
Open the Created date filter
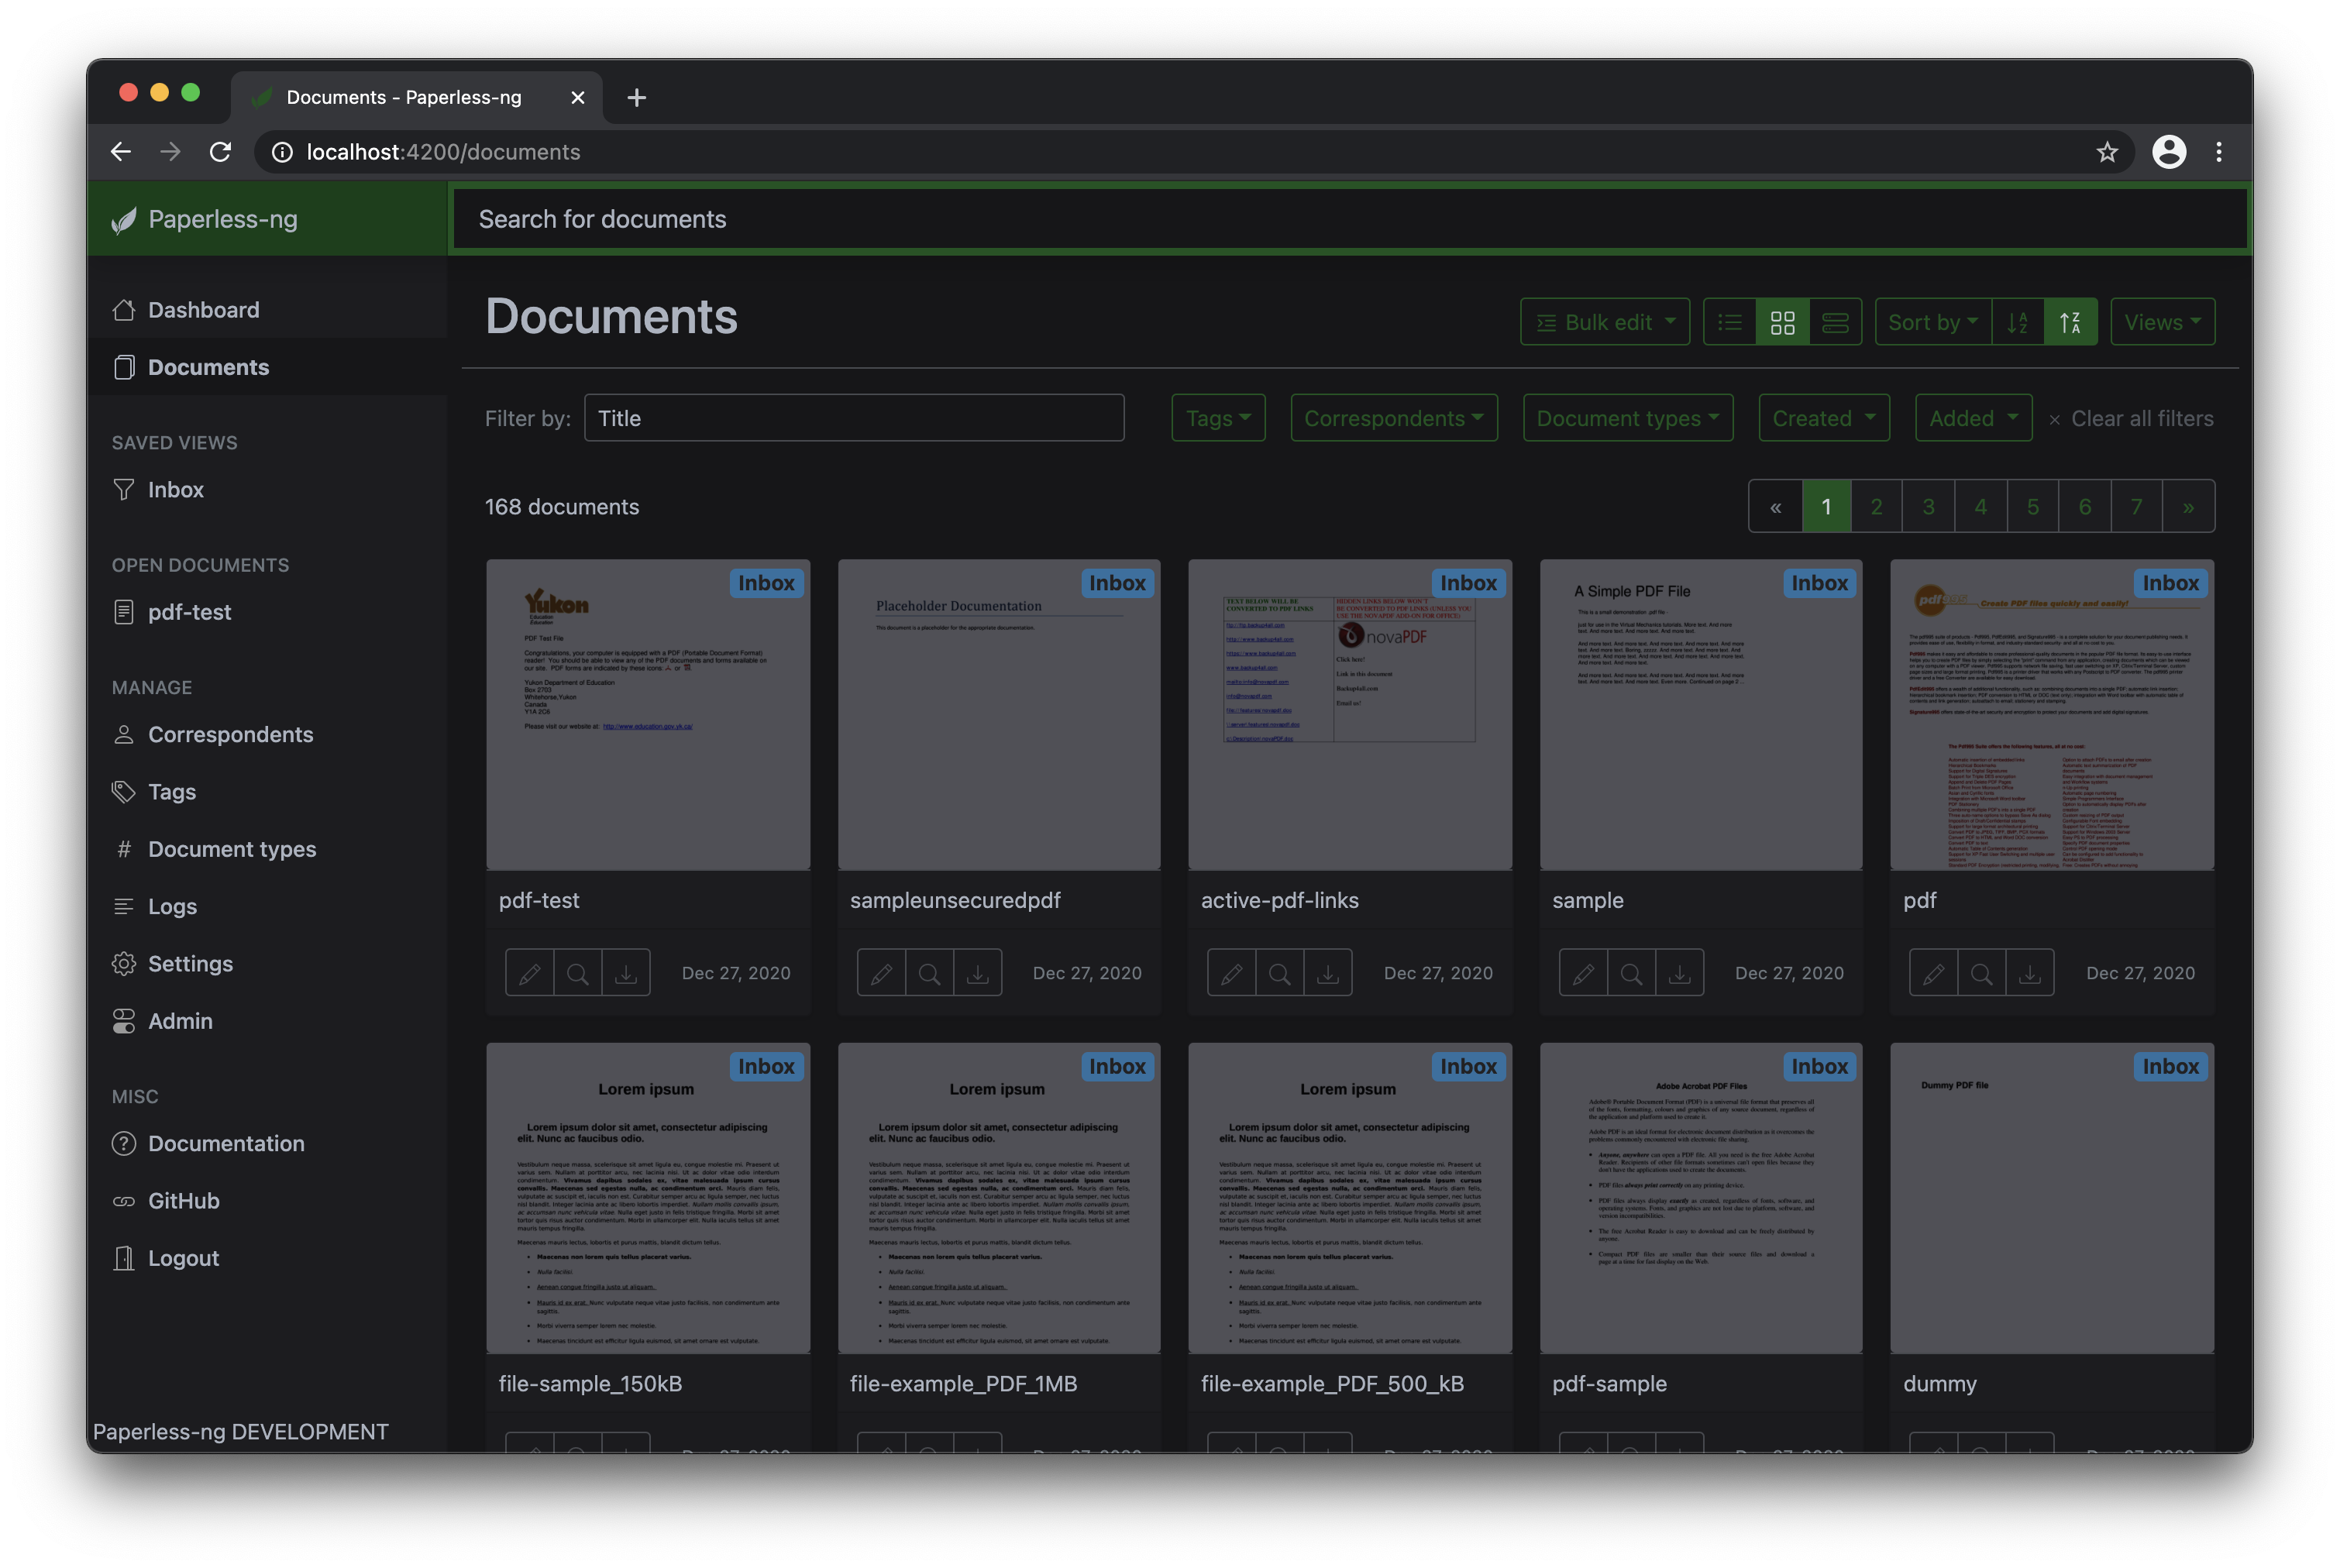(1823, 417)
